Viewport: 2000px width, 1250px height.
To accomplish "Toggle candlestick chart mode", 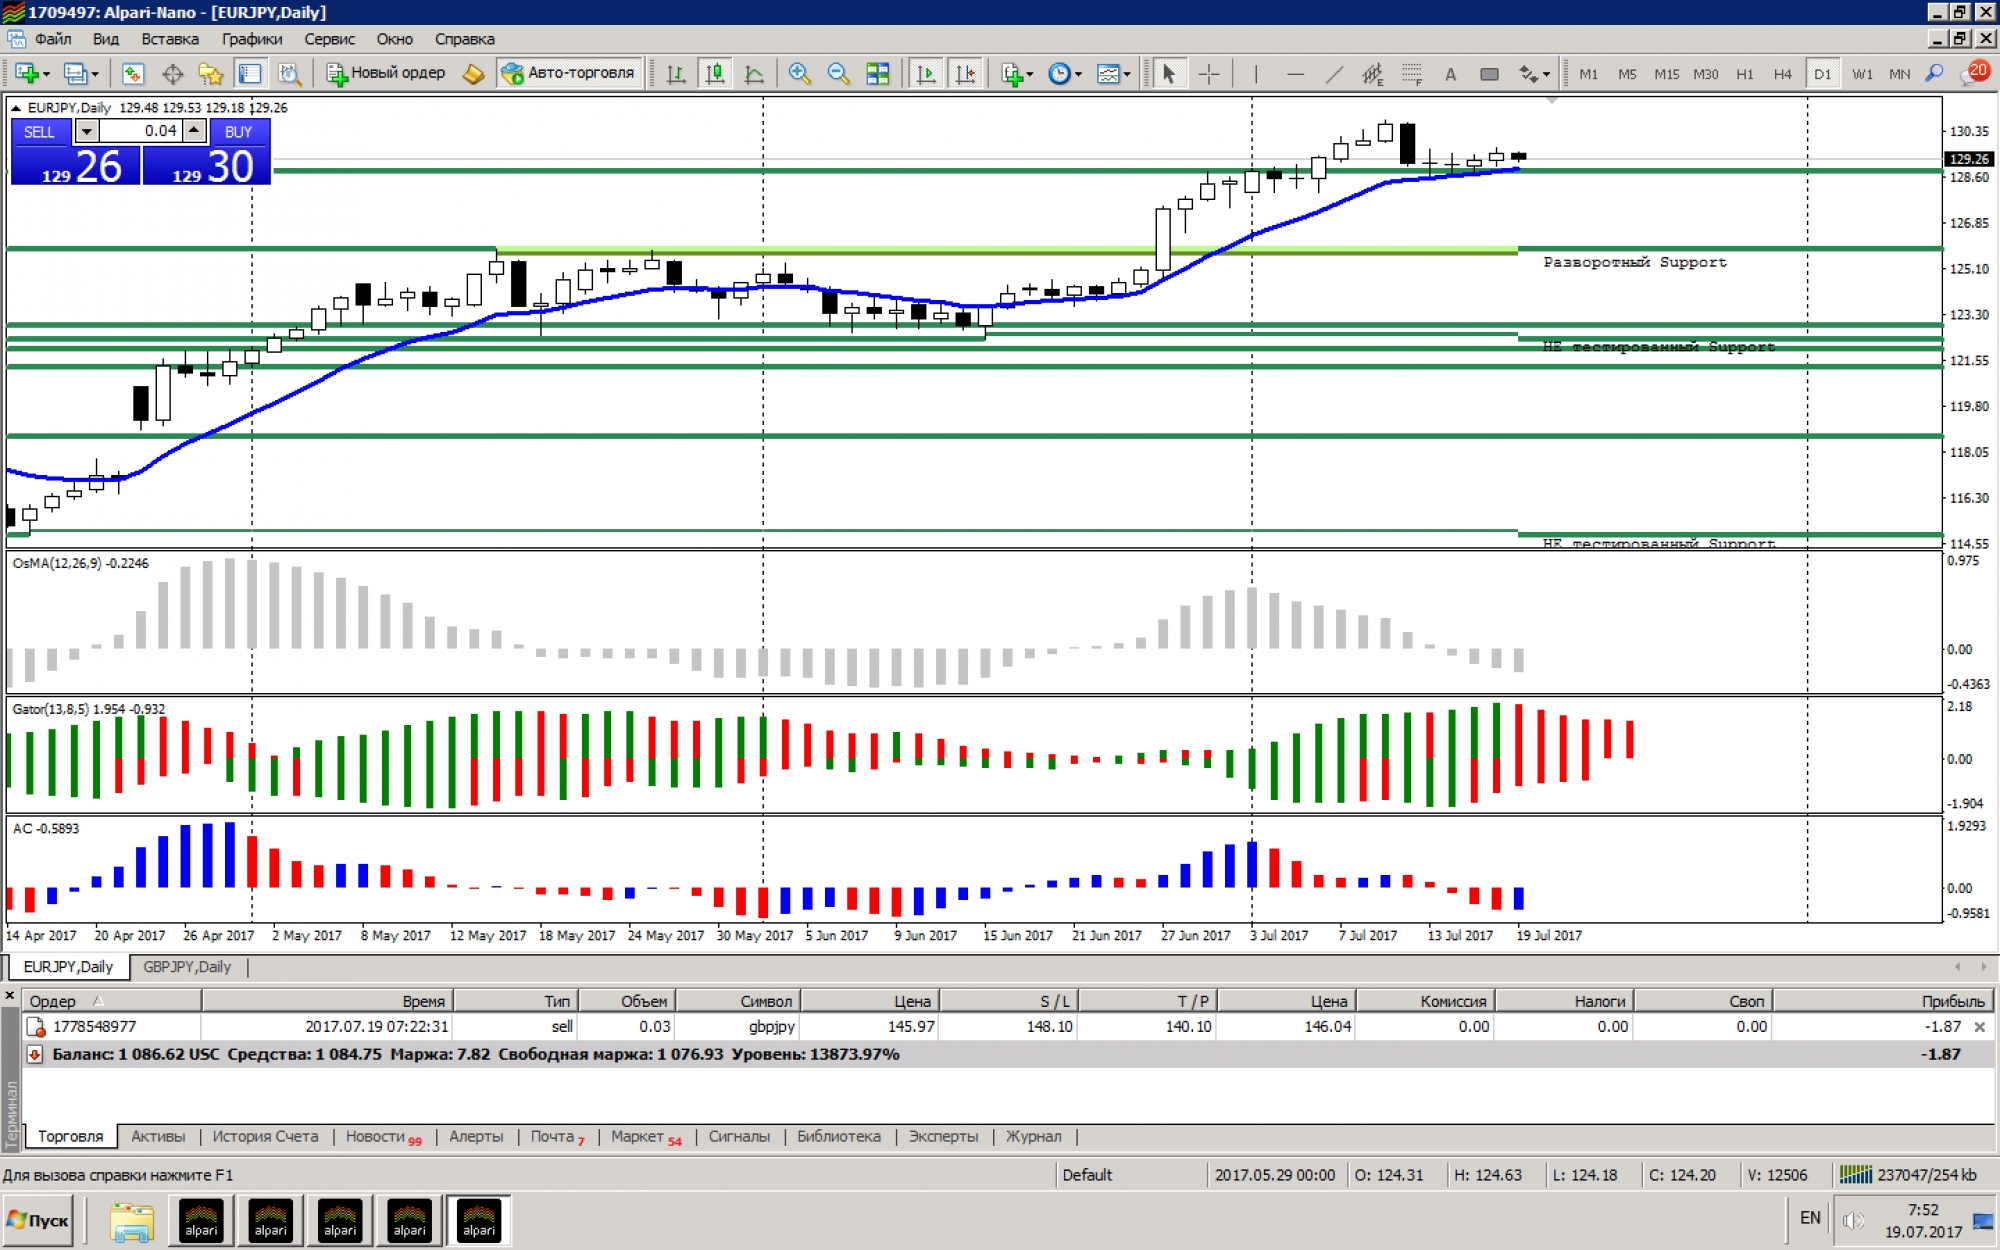I will pyautogui.click(x=715, y=73).
